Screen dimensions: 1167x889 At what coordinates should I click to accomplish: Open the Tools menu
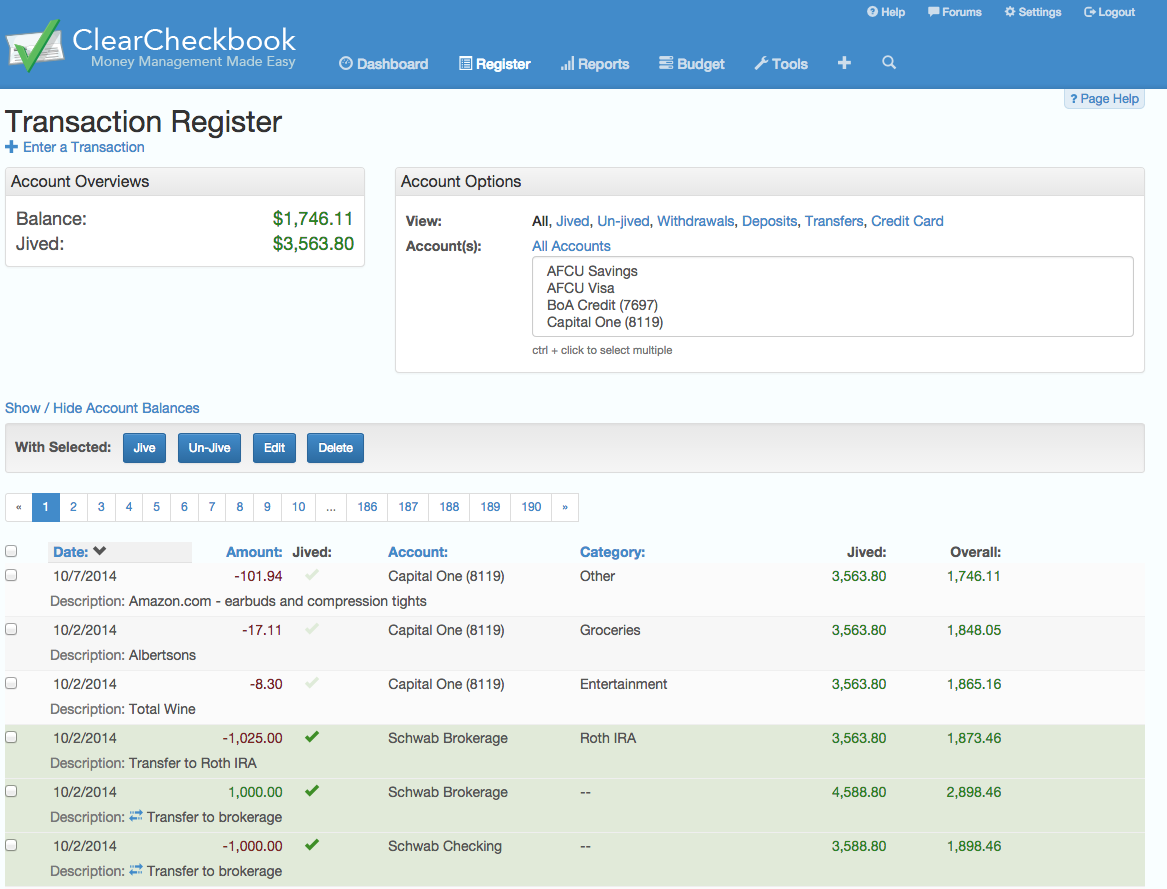pyautogui.click(x=780, y=64)
